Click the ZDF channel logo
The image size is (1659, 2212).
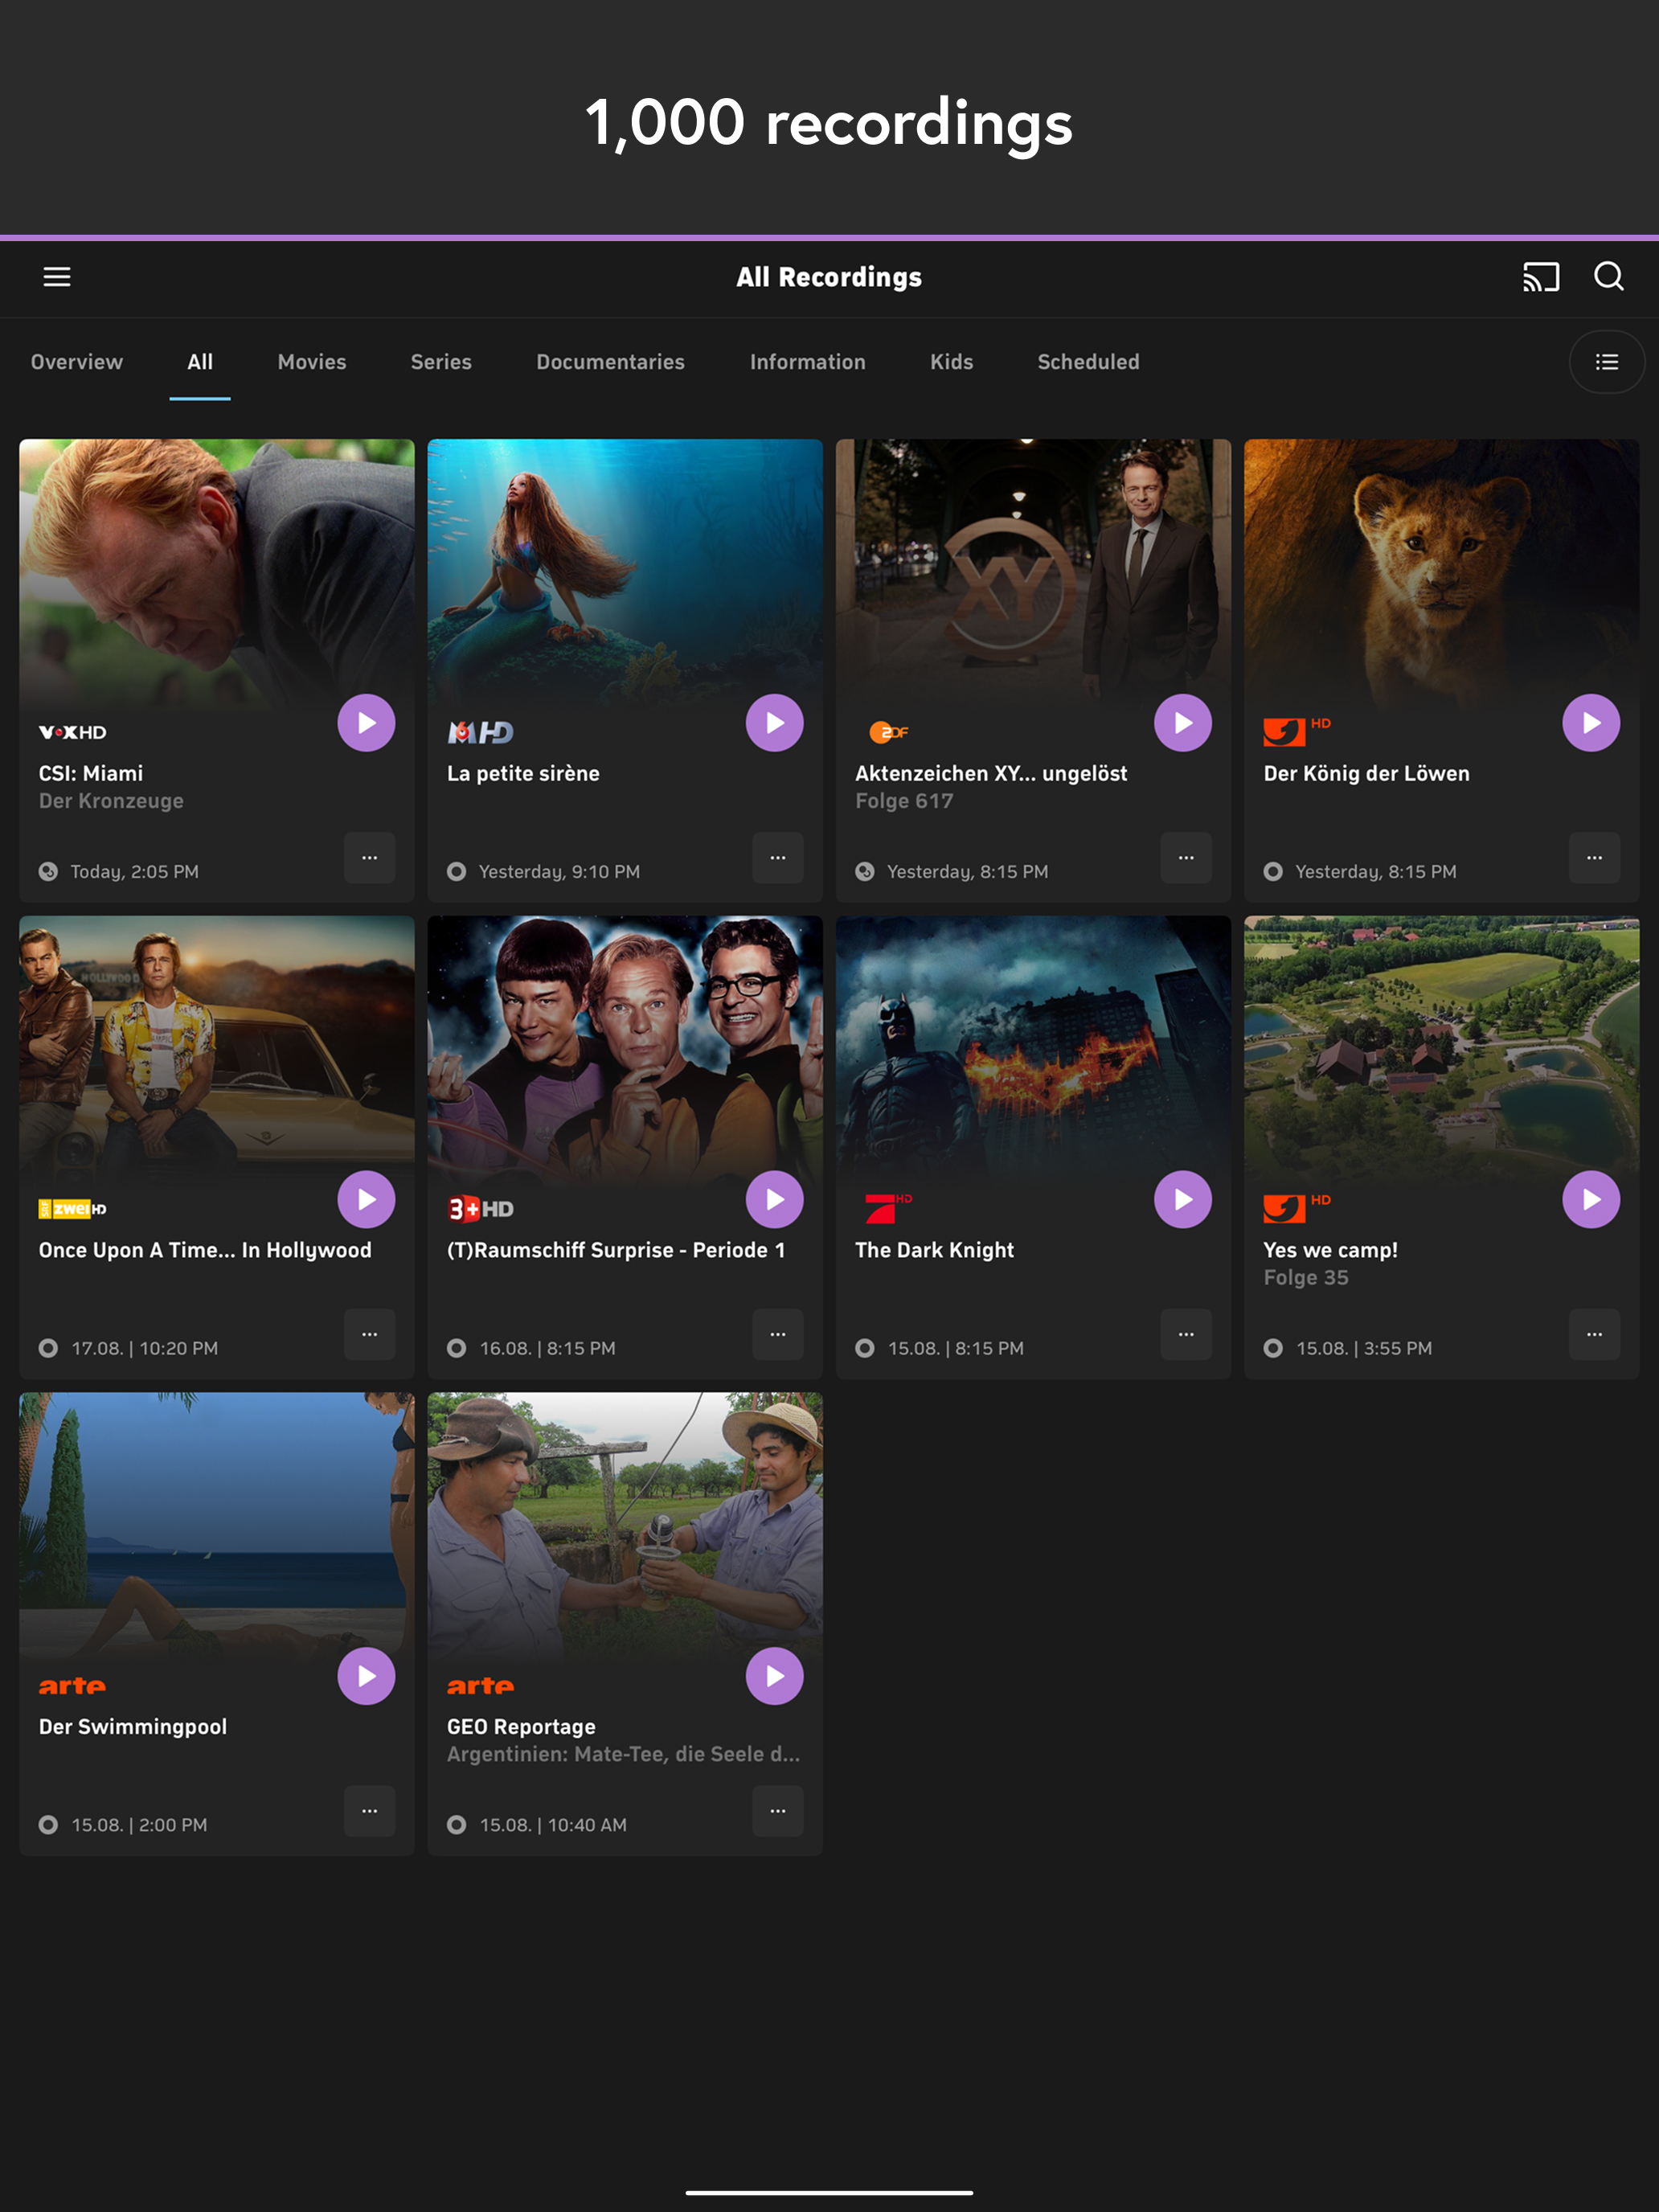pyautogui.click(x=888, y=732)
